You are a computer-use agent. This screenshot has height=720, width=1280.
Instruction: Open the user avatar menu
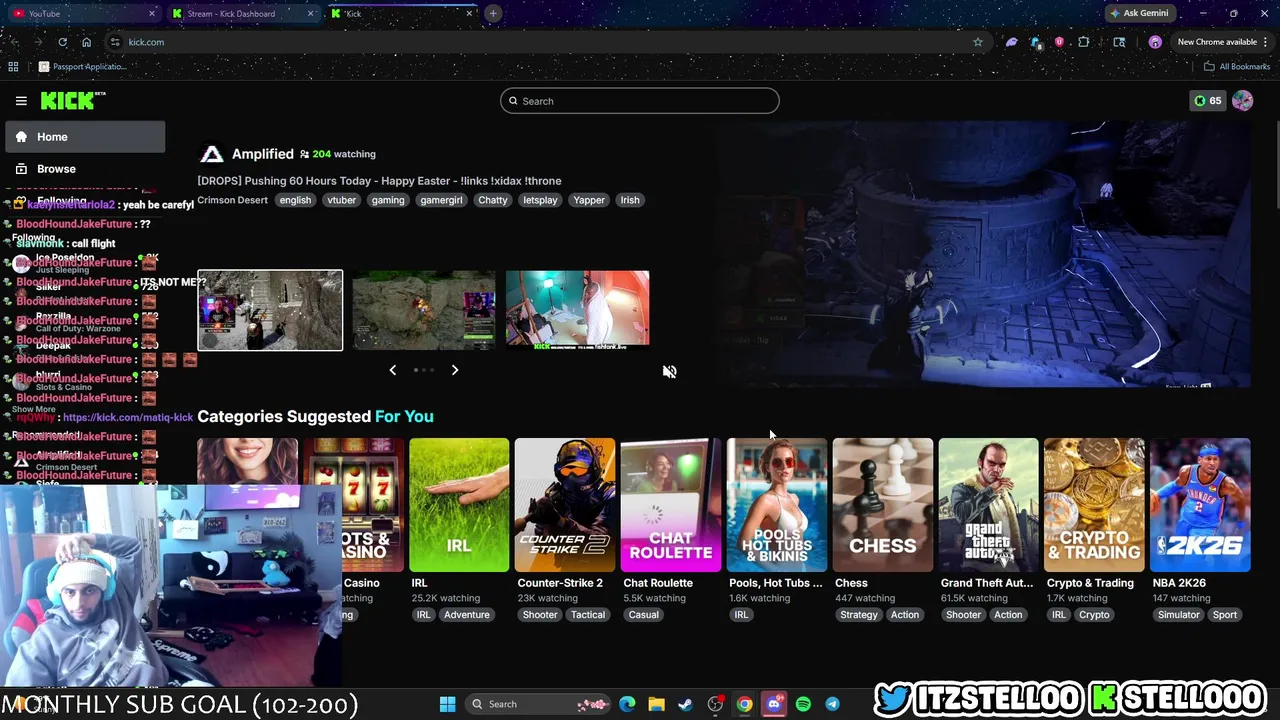[x=1243, y=101]
